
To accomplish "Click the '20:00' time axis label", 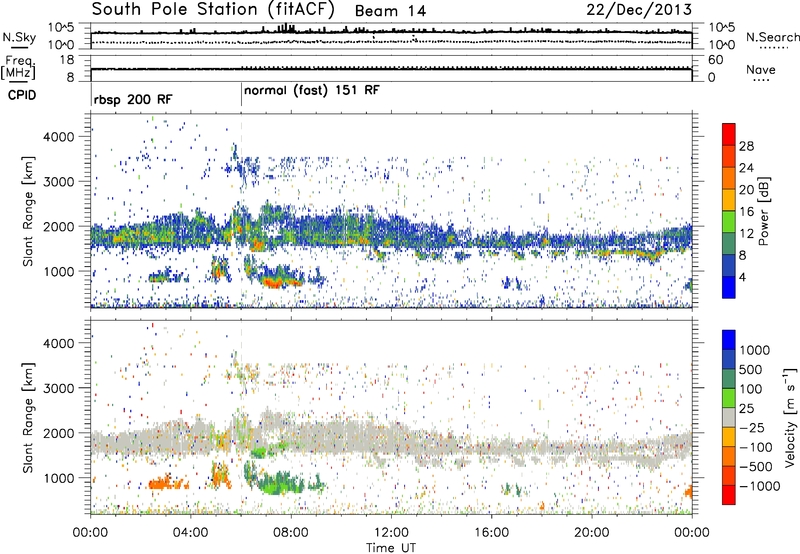I will coord(591,533).
